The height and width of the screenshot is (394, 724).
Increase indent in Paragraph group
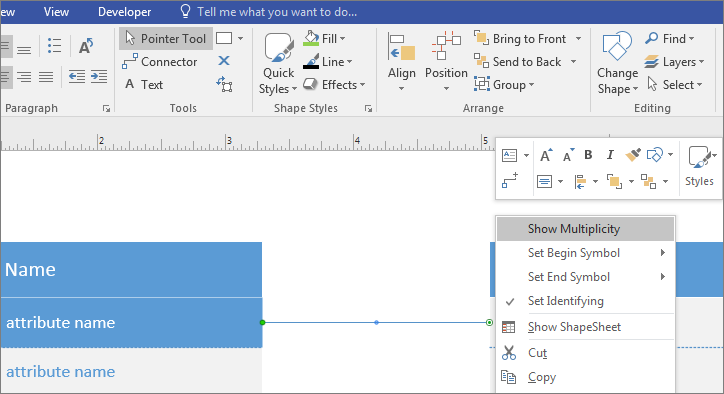[x=99, y=76]
